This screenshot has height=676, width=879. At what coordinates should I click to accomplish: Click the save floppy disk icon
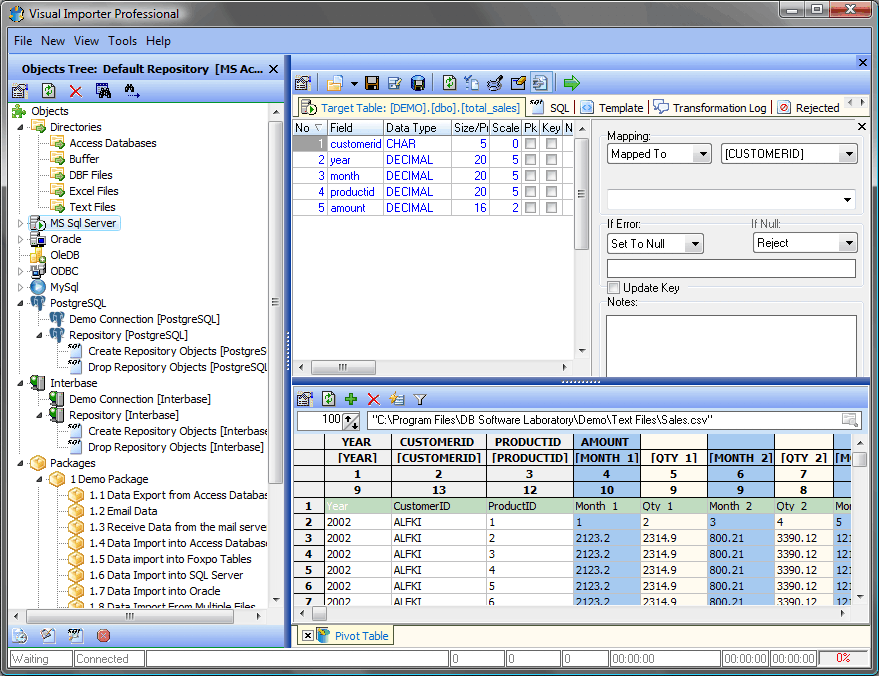372,83
